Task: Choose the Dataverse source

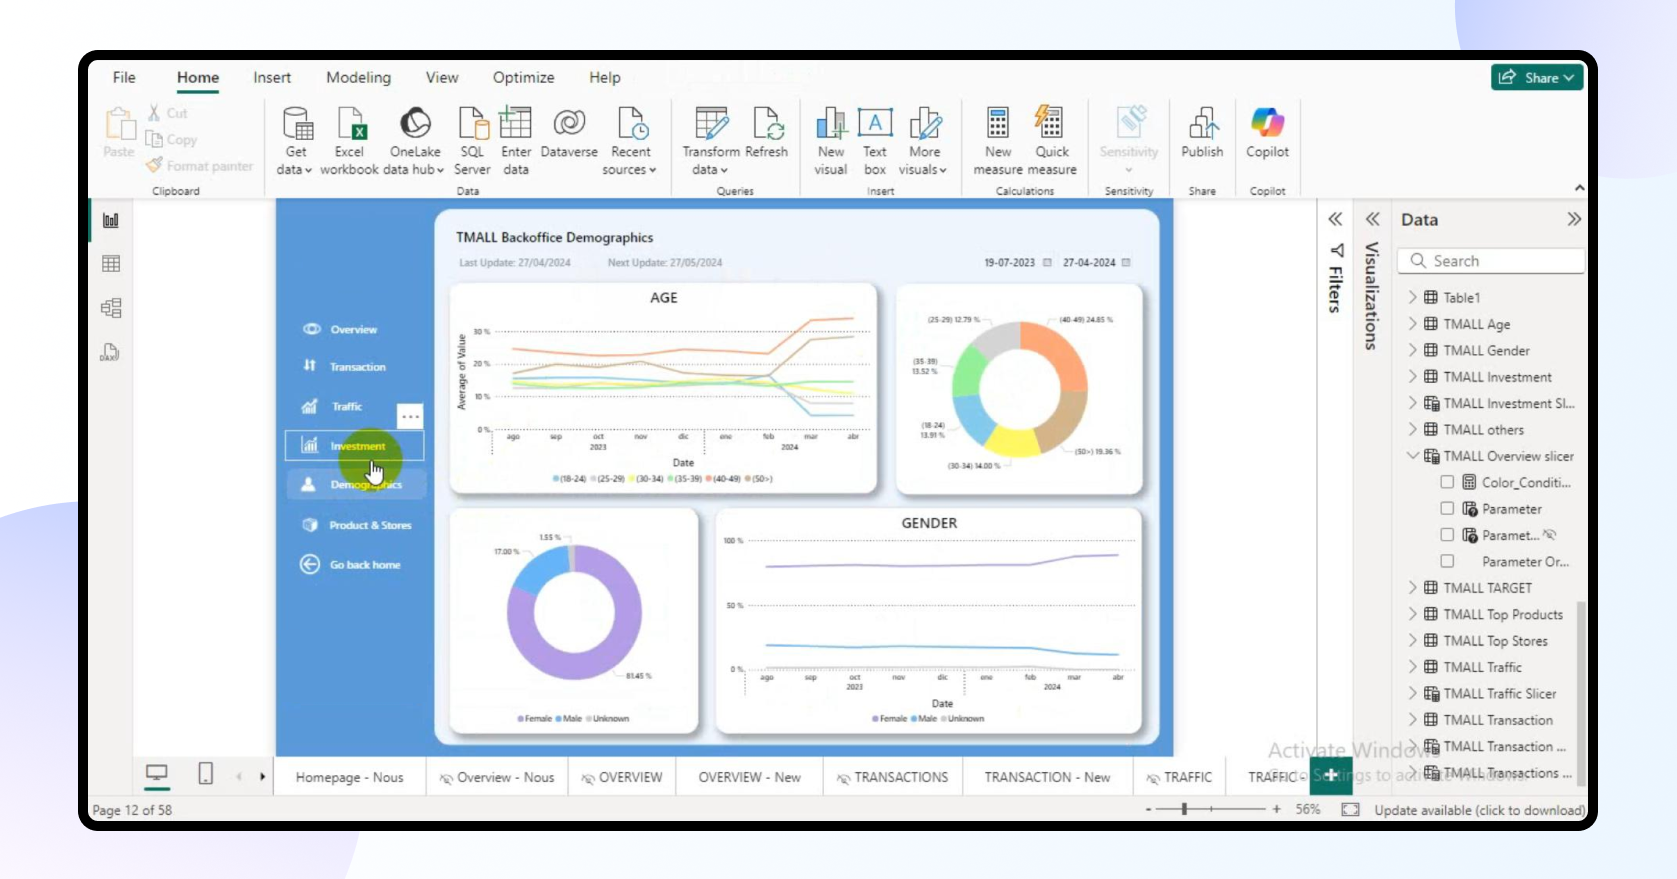Action: [569, 133]
